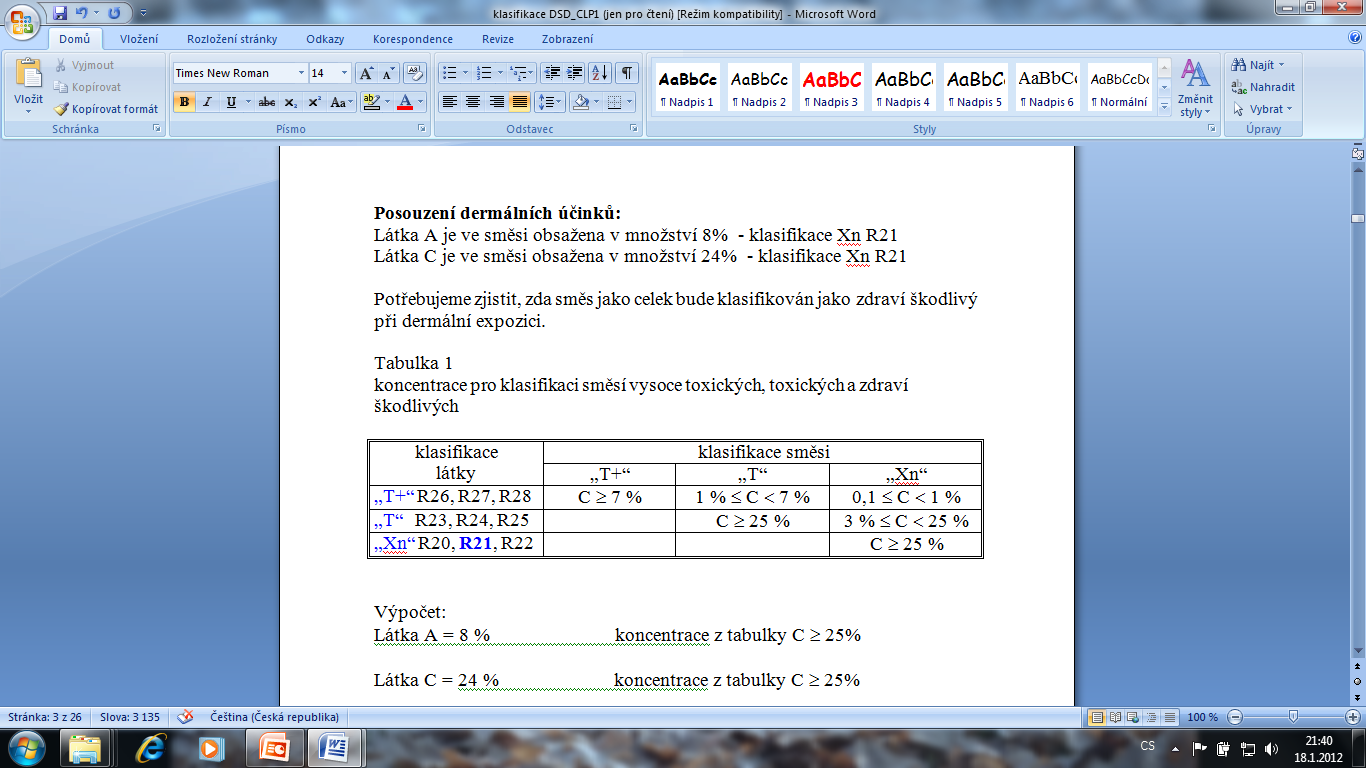Switch to Revize tab
This screenshot has width=1366, height=768.
coord(498,39)
